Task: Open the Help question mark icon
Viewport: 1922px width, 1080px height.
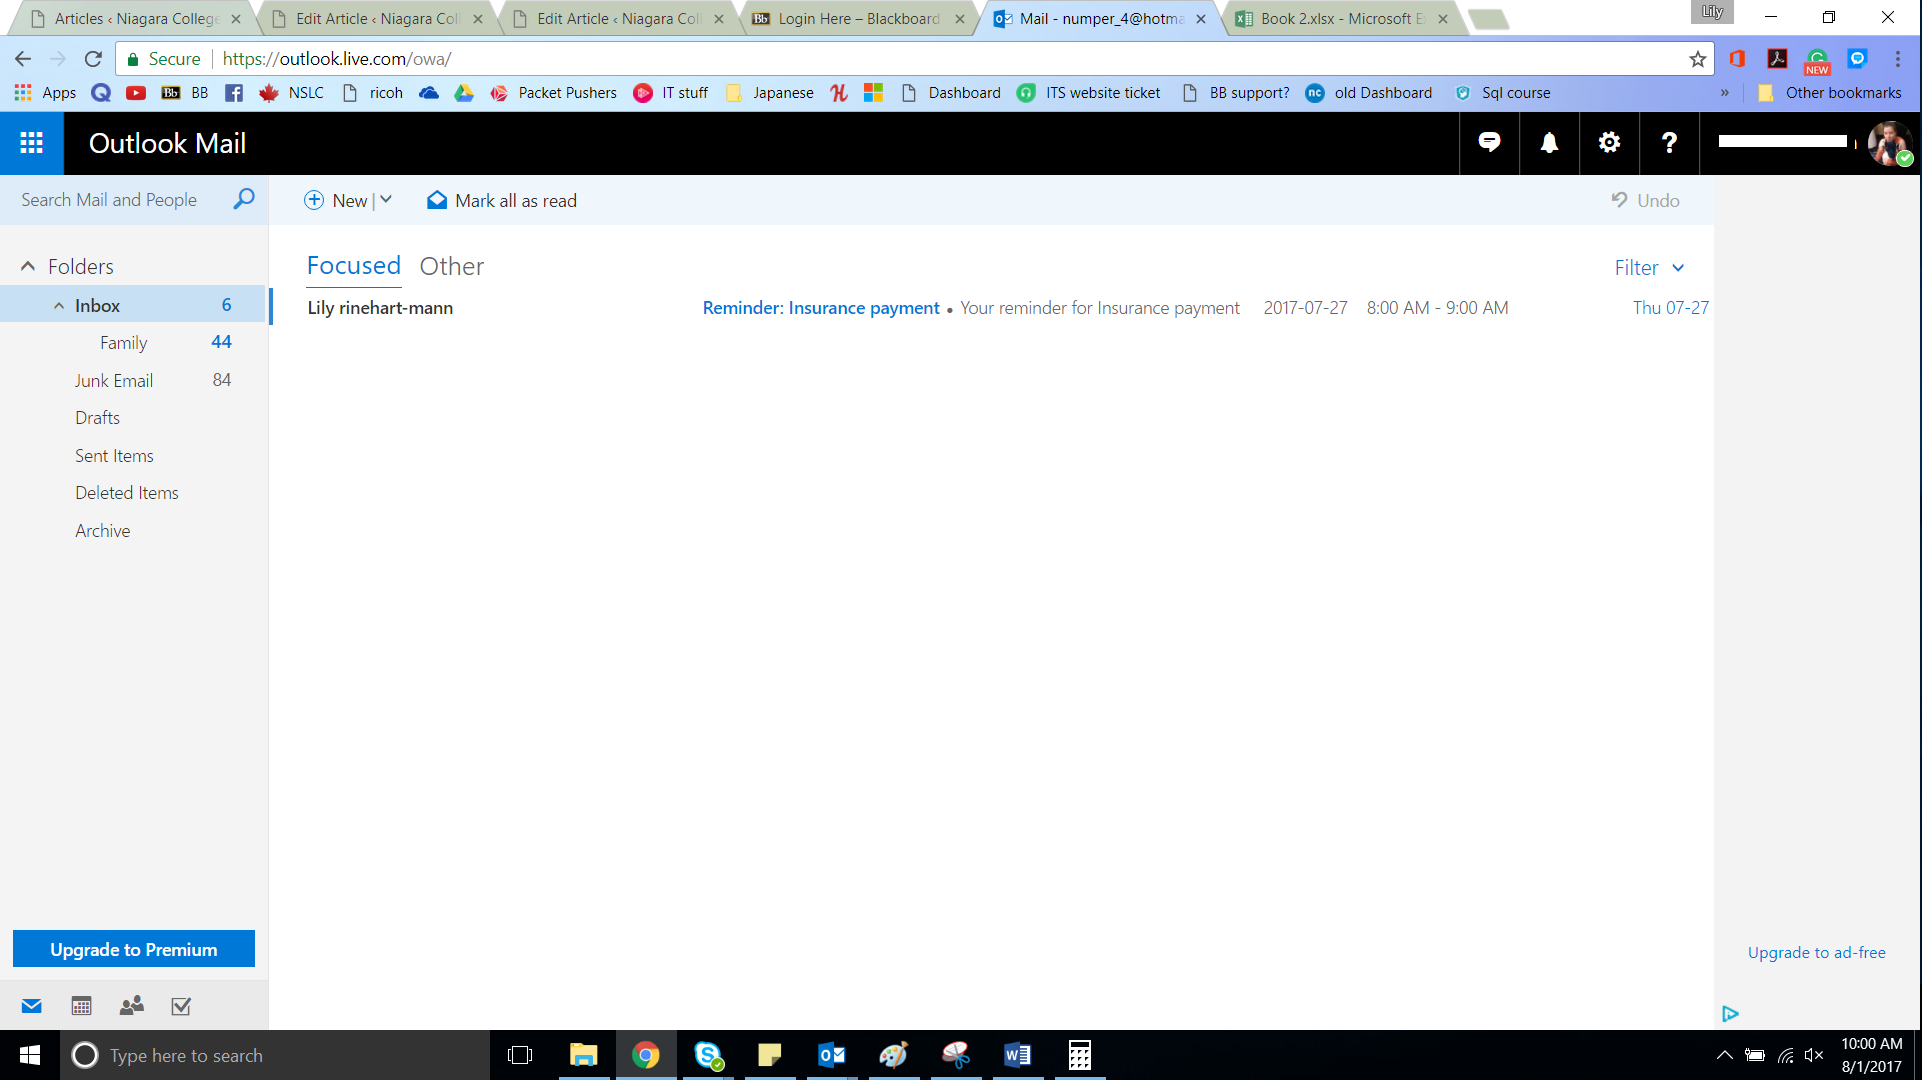Action: [x=1669, y=143]
